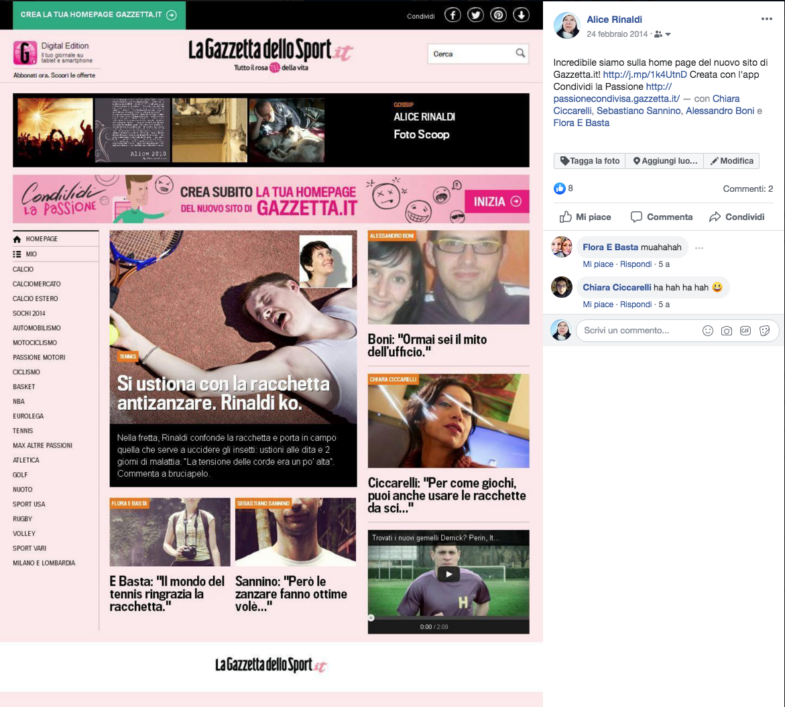This screenshot has width=785, height=707.
Task: Open the Digital Edition G logo
Action: [x=25, y=53]
